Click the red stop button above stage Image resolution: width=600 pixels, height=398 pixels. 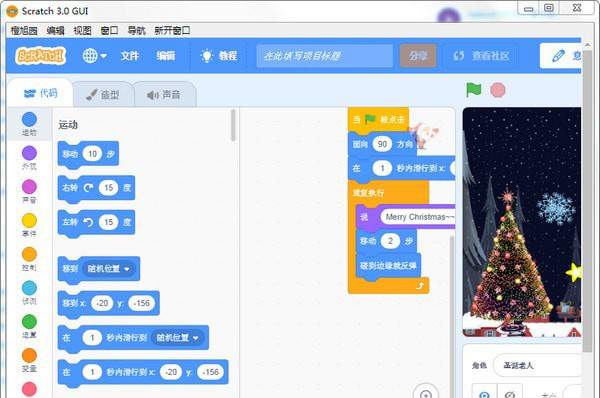coord(498,90)
